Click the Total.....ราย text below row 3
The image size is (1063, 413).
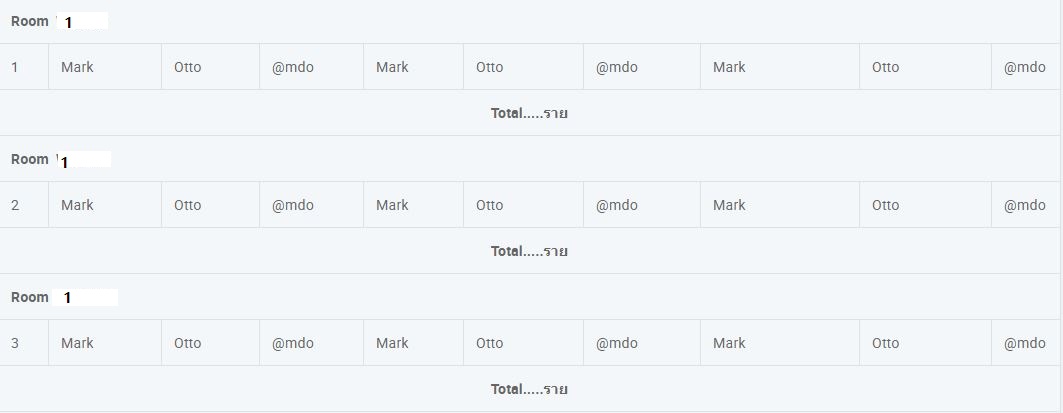(529, 389)
